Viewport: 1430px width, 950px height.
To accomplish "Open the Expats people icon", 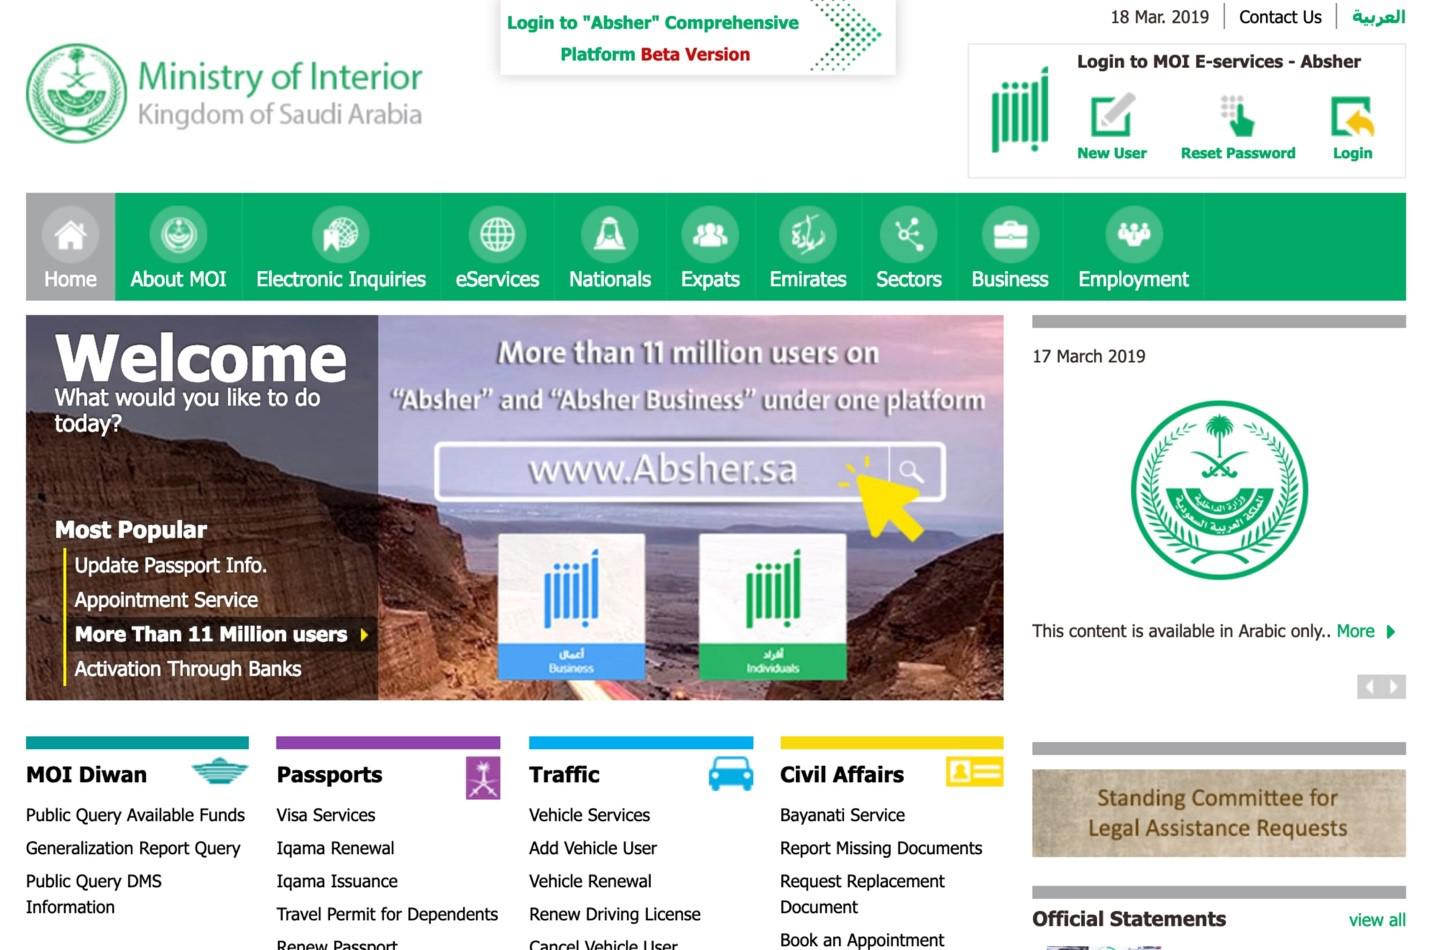I will pyautogui.click(x=710, y=235).
